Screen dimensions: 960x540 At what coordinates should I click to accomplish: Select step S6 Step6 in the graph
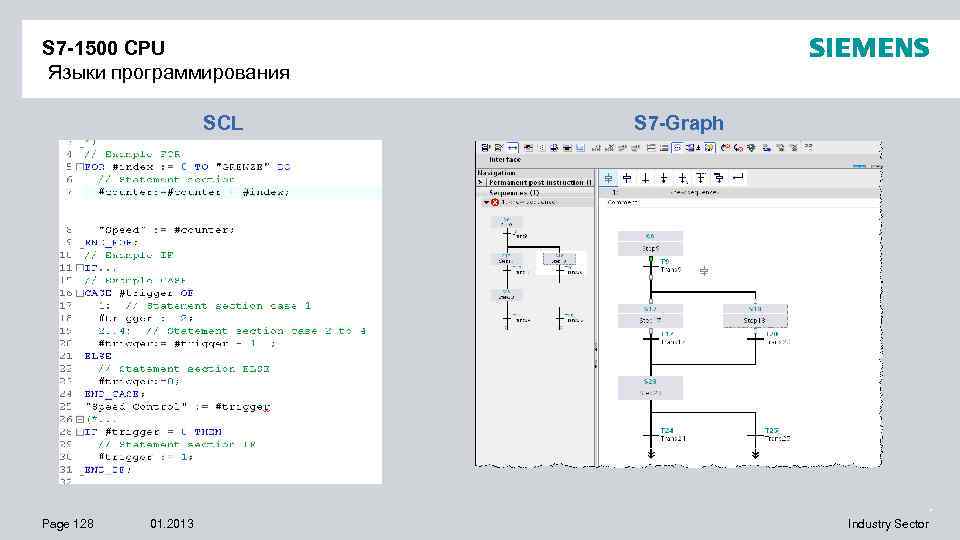click(x=650, y=243)
